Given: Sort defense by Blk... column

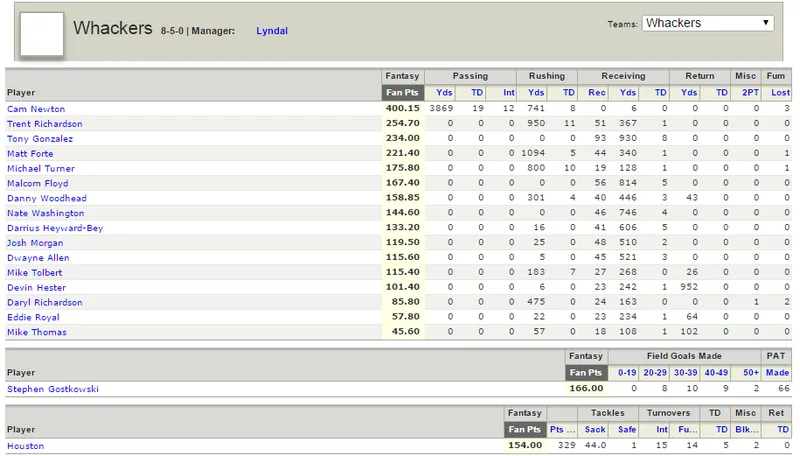Looking at the screenshot, I should tap(747, 429).
